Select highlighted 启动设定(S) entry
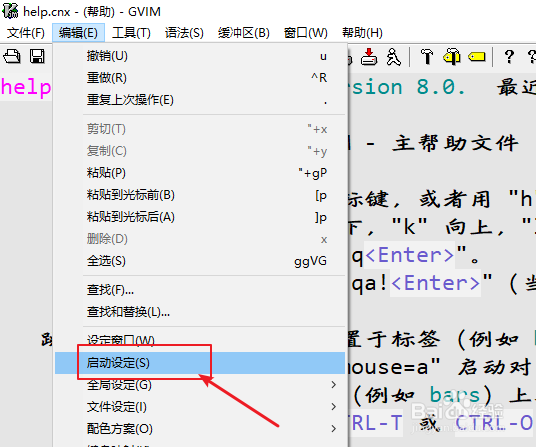The image size is (536, 447). point(200,363)
